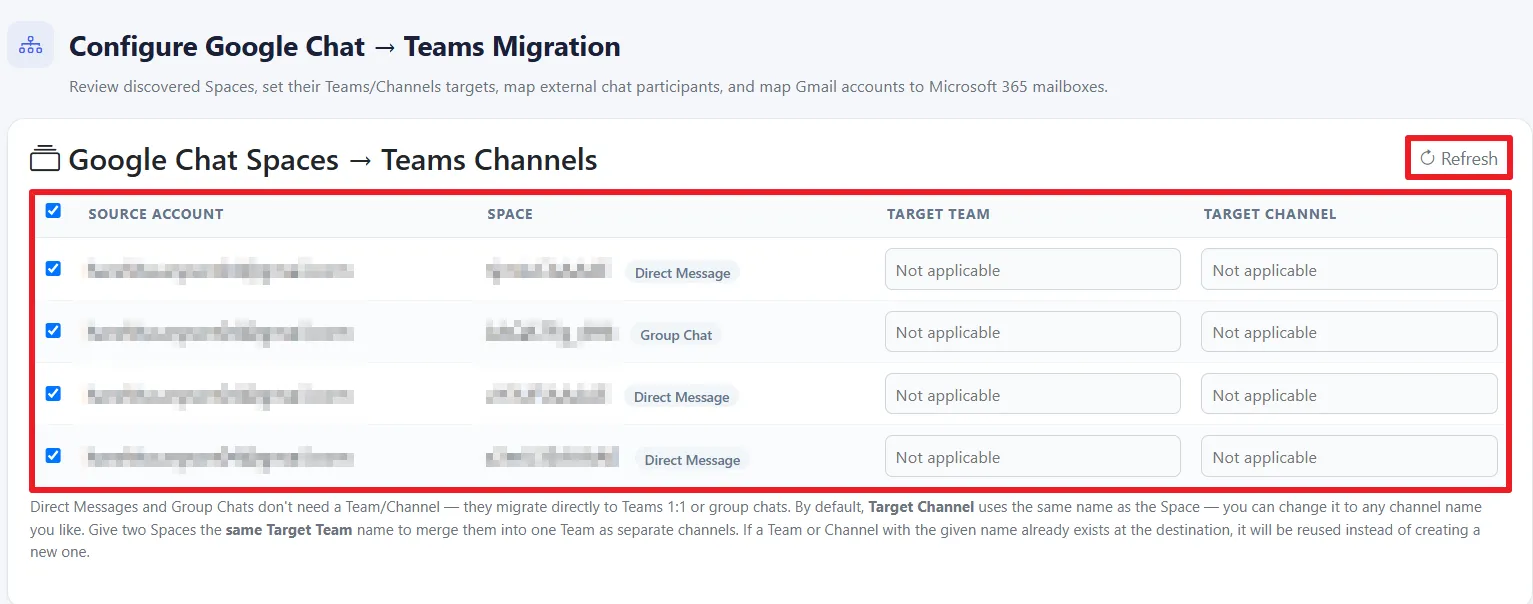Uncheck the first Direct Message row's checkbox
The width and height of the screenshot is (1533, 604).
[53, 269]
